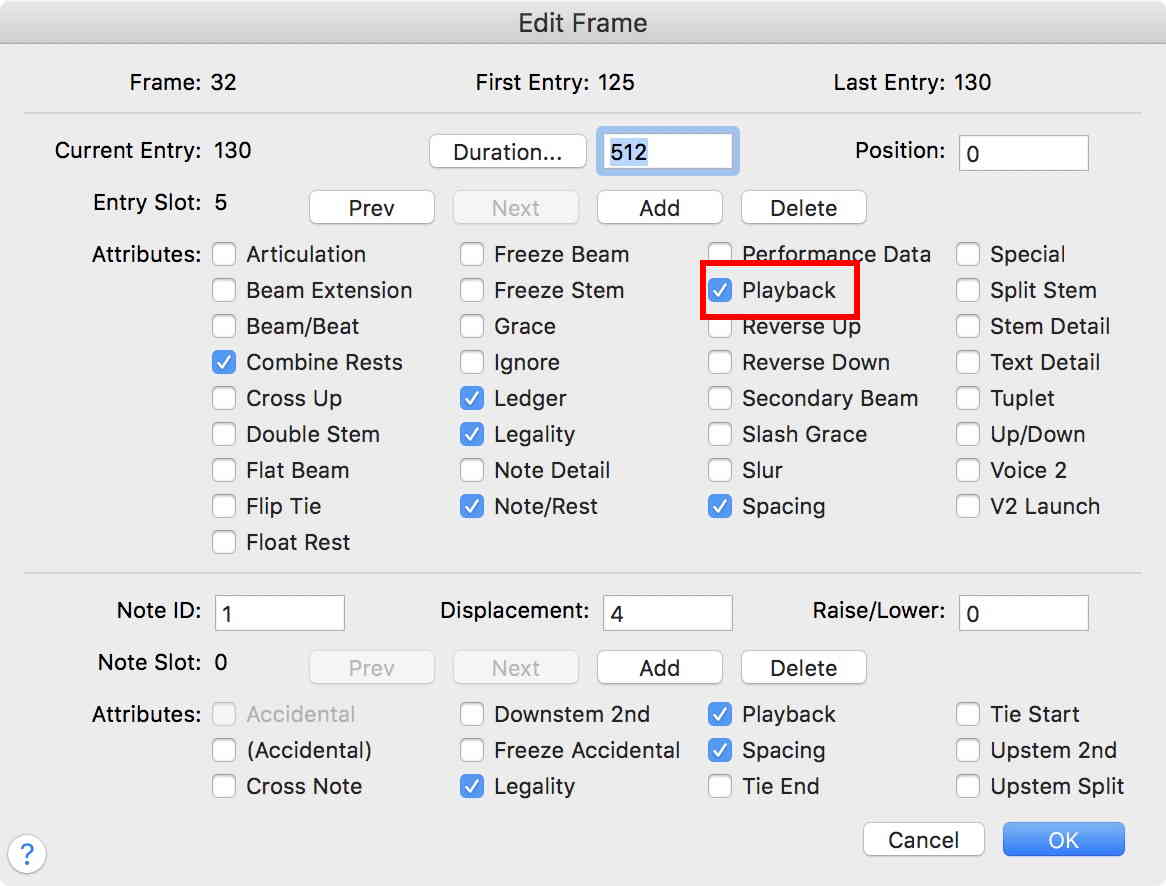This screenshot has width=1166, height=886.
Task: Click the Note ID field
Action: [x=279, y=613]
